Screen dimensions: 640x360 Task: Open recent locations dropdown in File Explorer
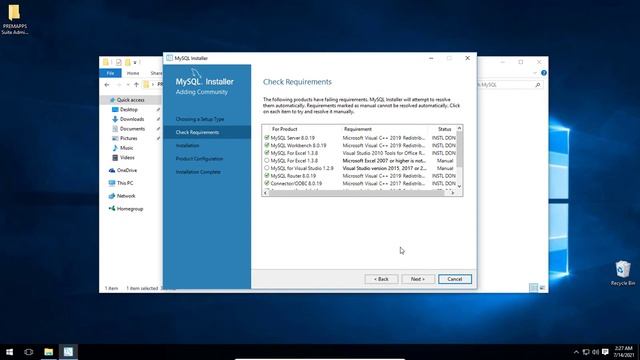pyautogui.click(x=128, y=85)
